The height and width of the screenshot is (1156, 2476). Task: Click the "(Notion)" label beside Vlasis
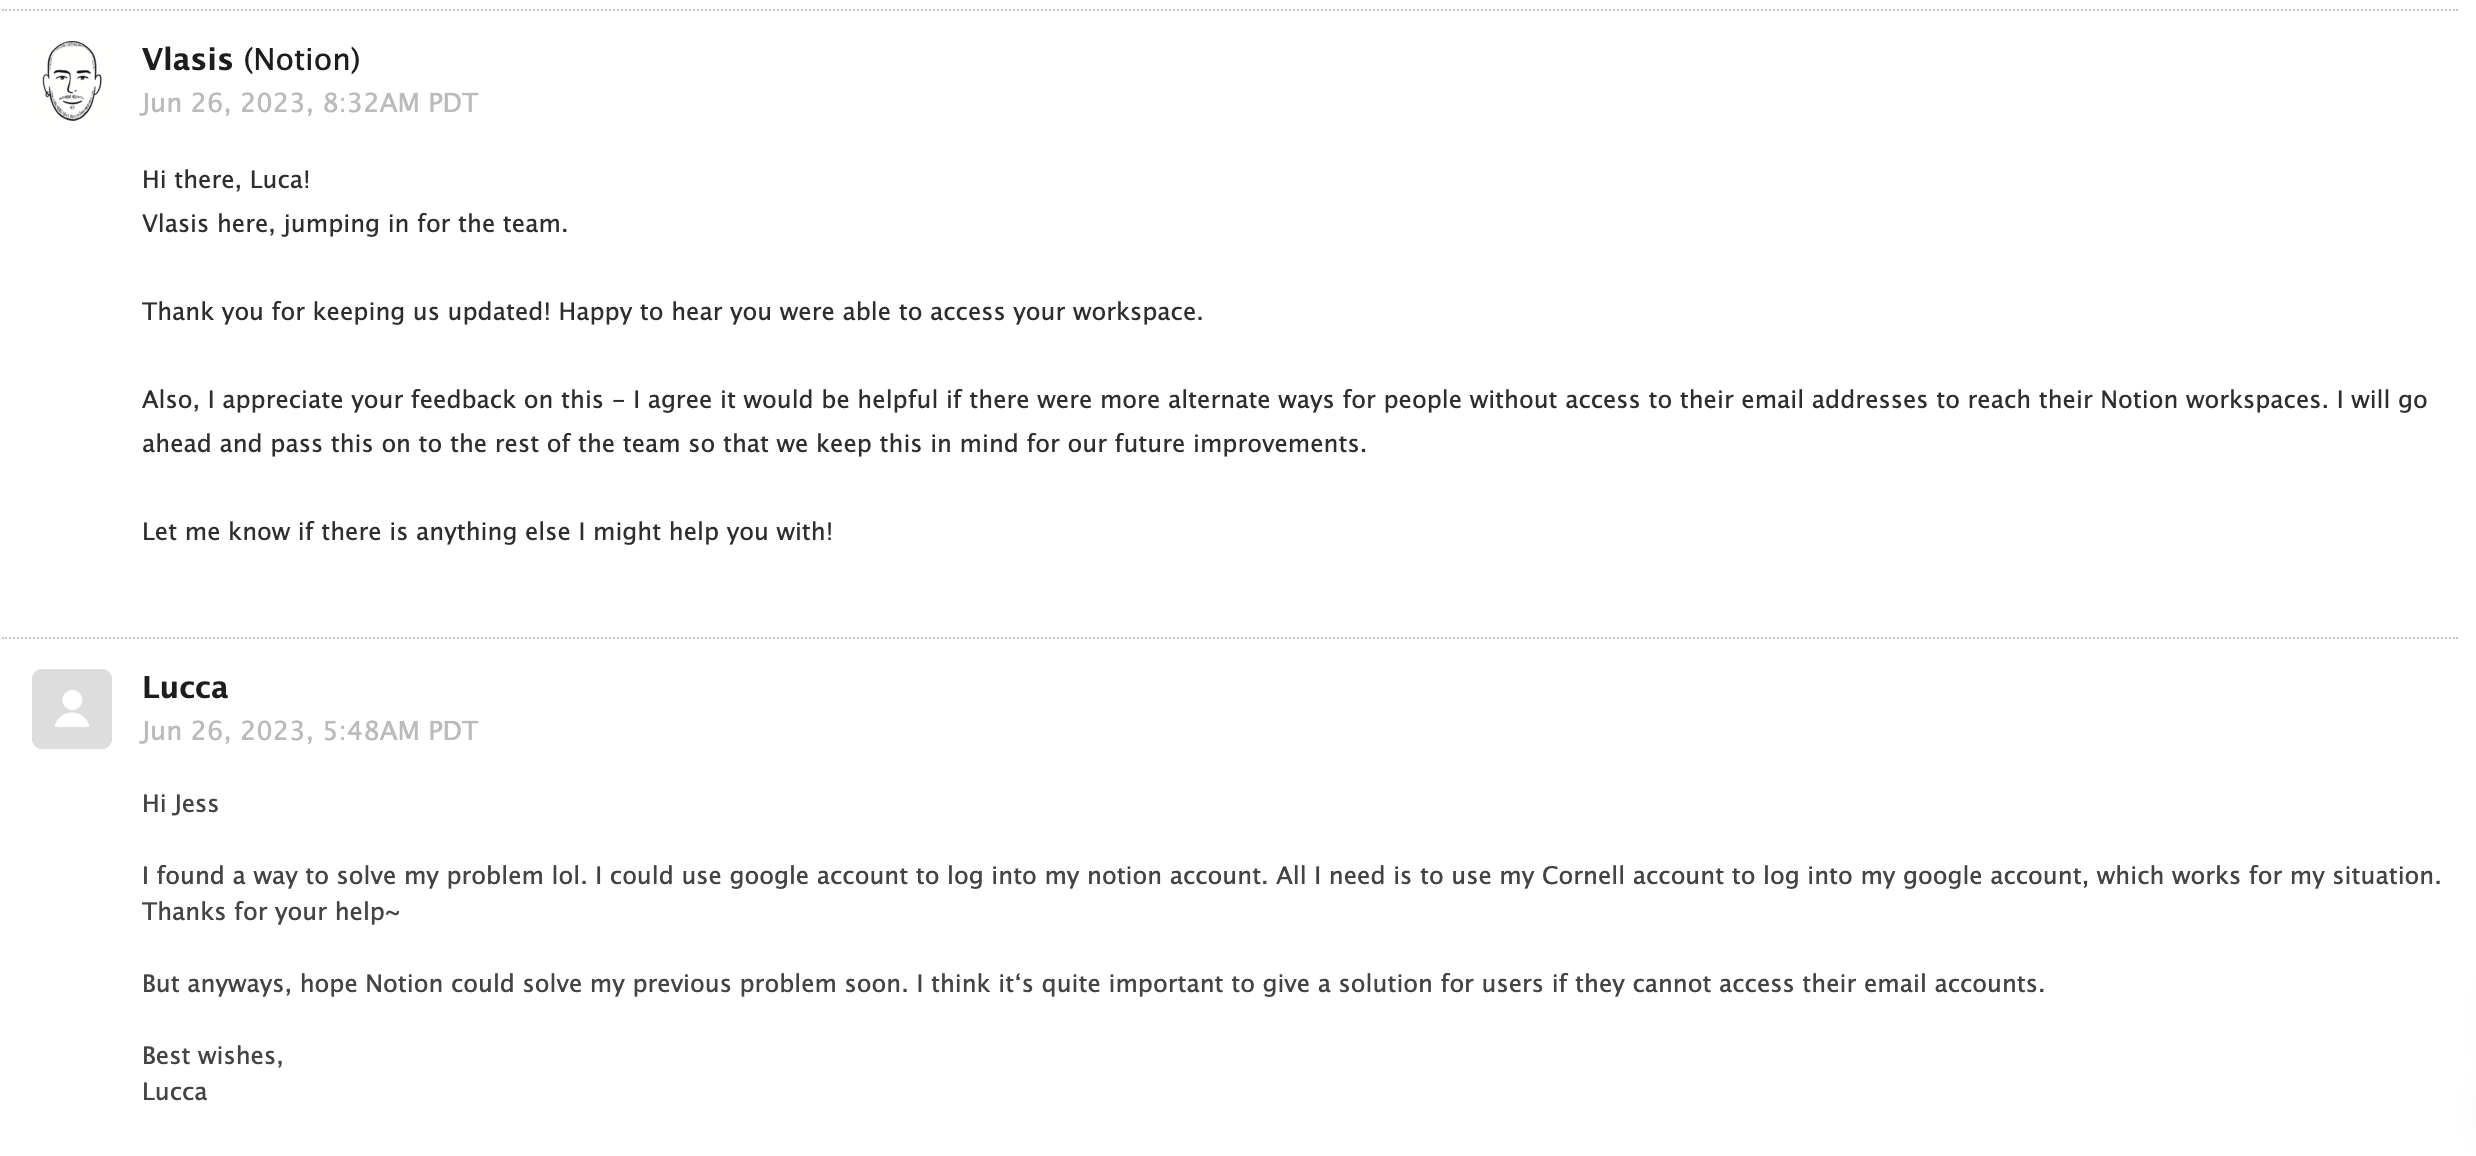click(x=301, y=60)
